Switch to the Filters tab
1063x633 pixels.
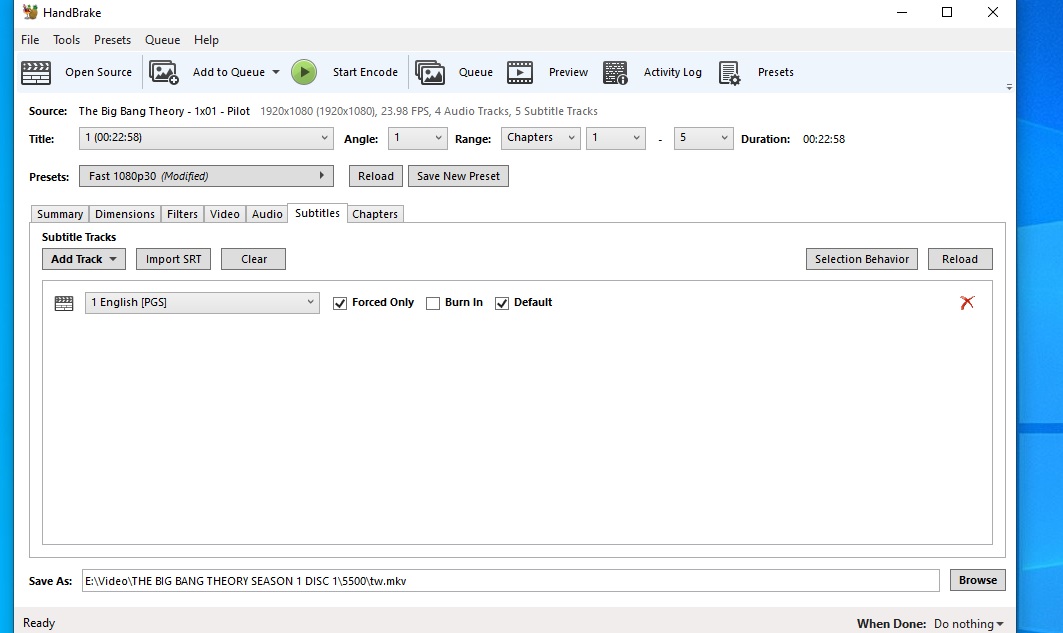point(182,214)
